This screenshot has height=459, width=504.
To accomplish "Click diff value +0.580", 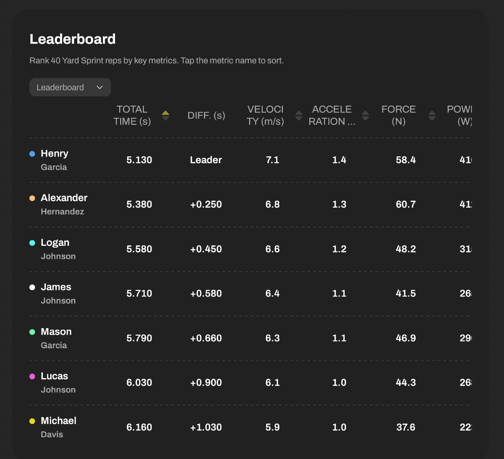I will click(206, 294).
